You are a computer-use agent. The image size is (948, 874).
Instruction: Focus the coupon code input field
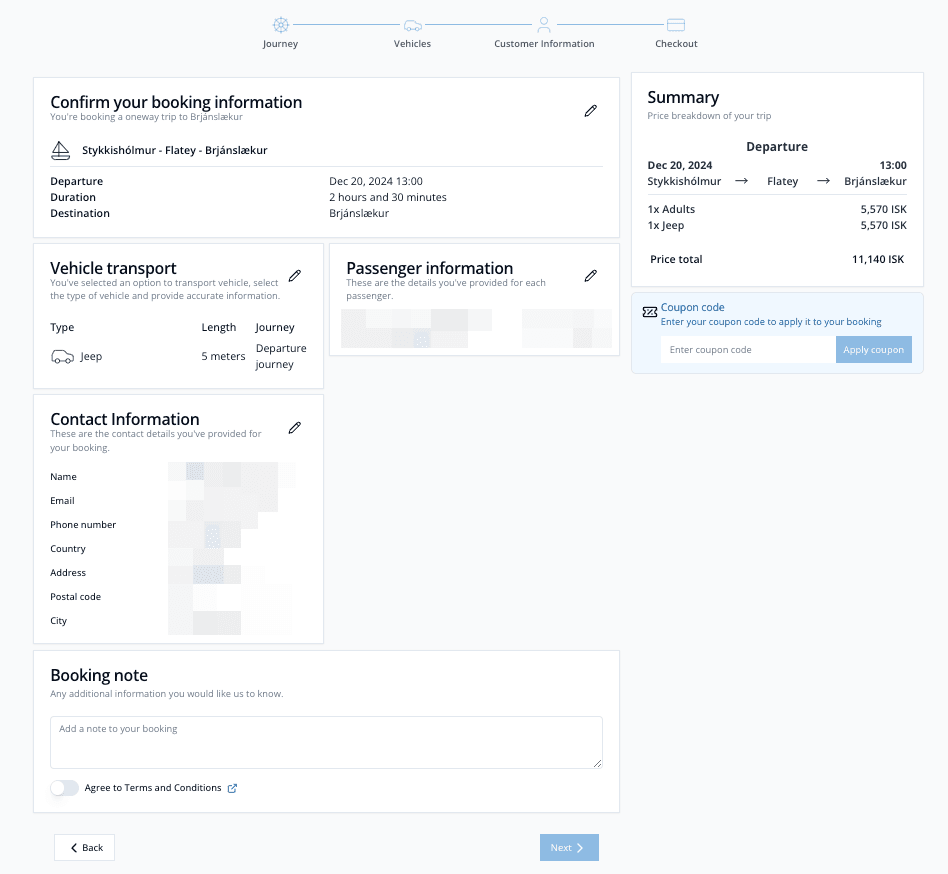pos(747,350)
